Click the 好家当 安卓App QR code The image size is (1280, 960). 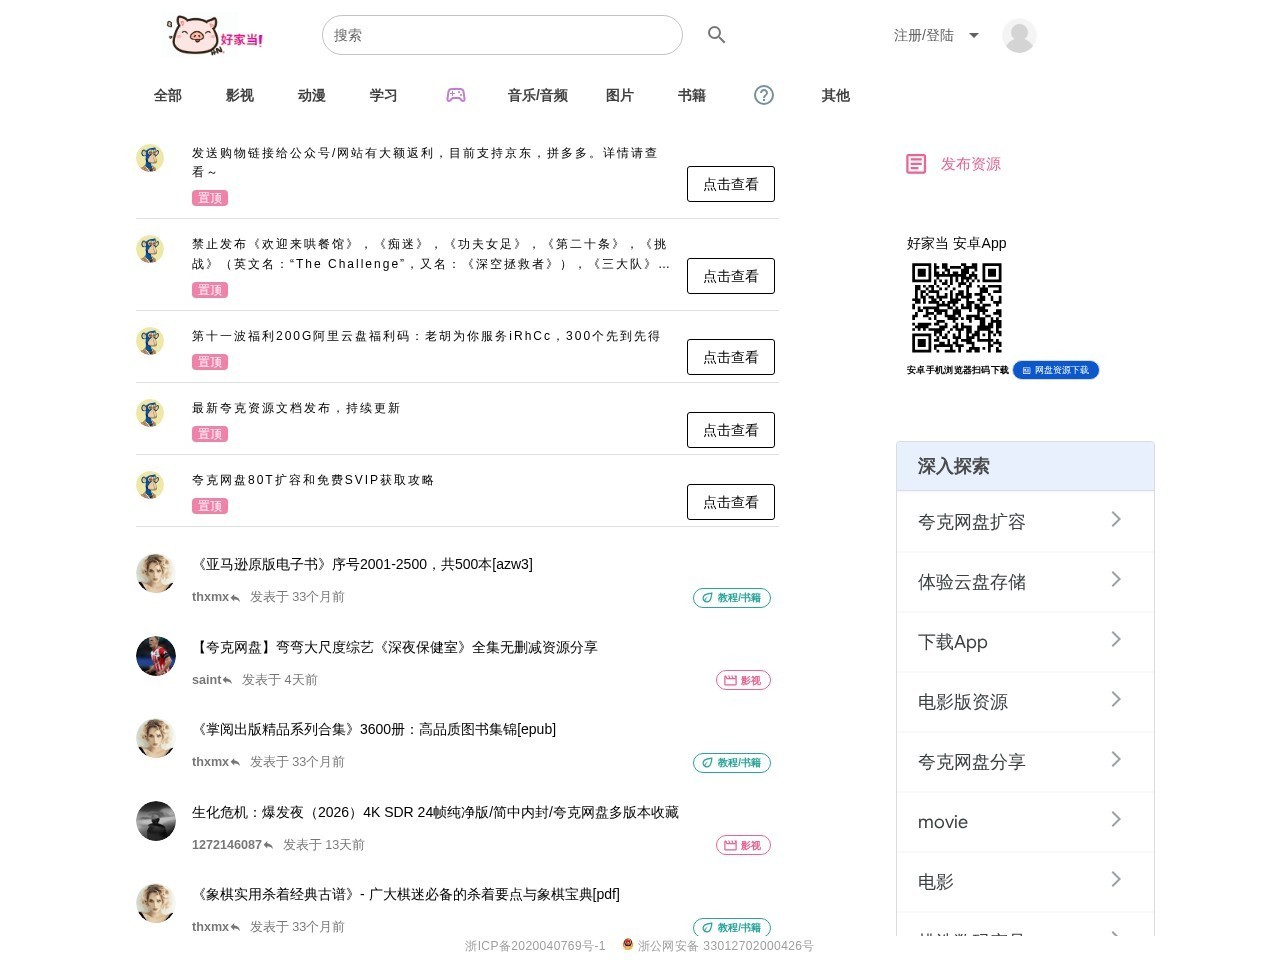click(x=957, y=308)
